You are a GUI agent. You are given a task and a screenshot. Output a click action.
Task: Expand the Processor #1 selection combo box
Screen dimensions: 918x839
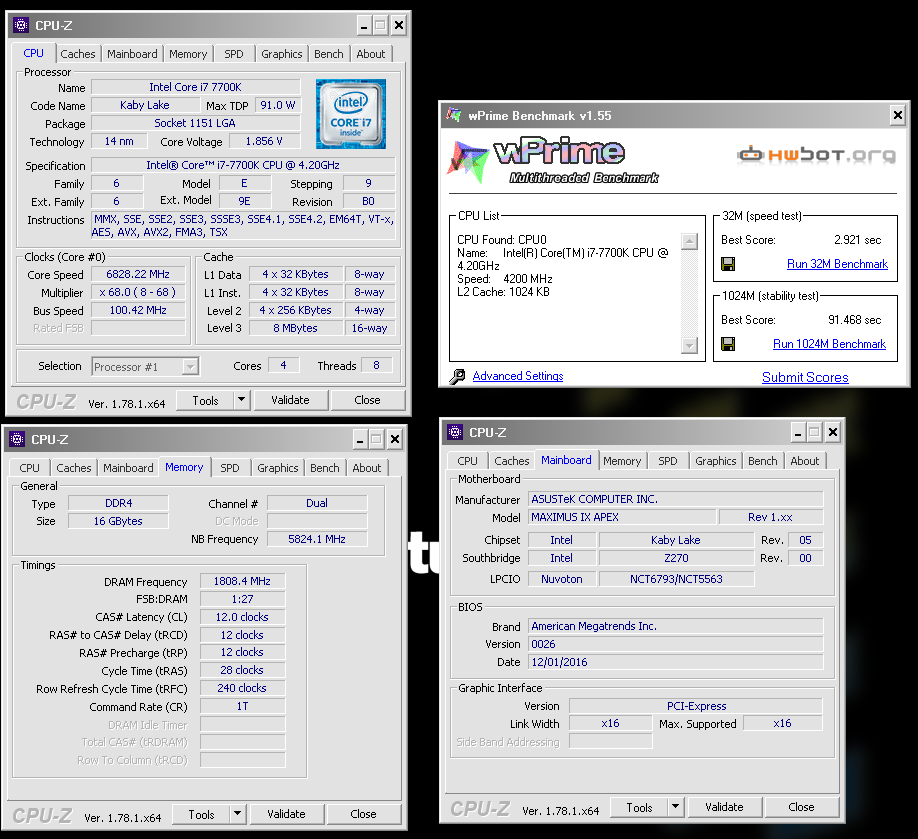tap(190, 367)
